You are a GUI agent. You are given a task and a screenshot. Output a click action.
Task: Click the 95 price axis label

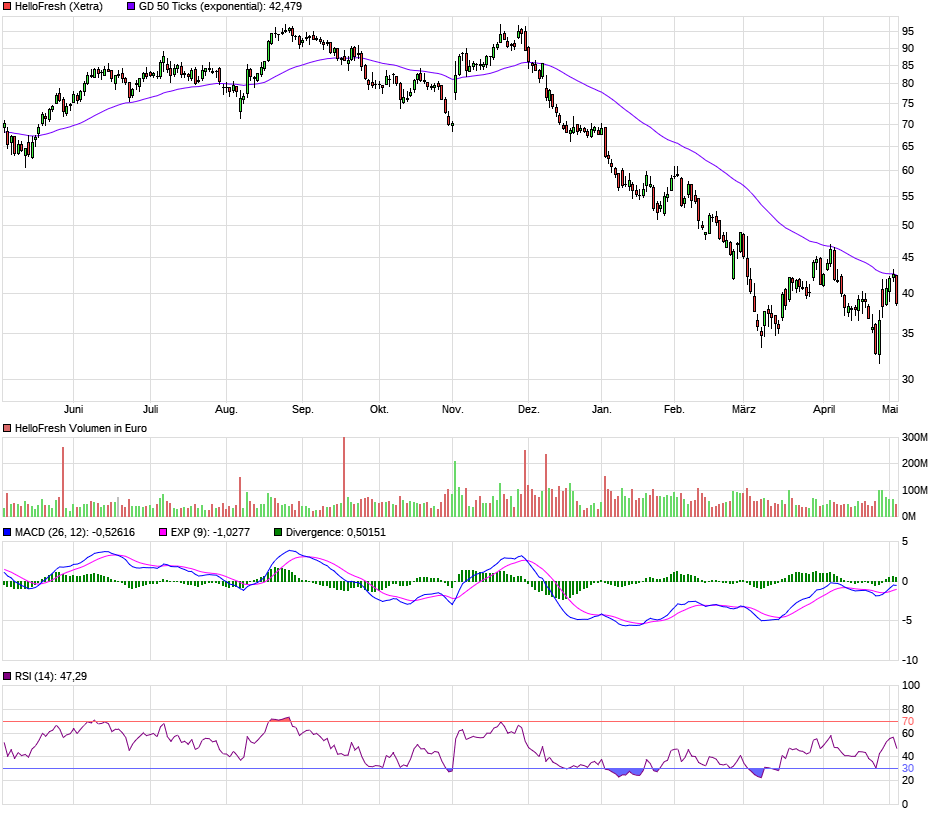click(908, 31)
